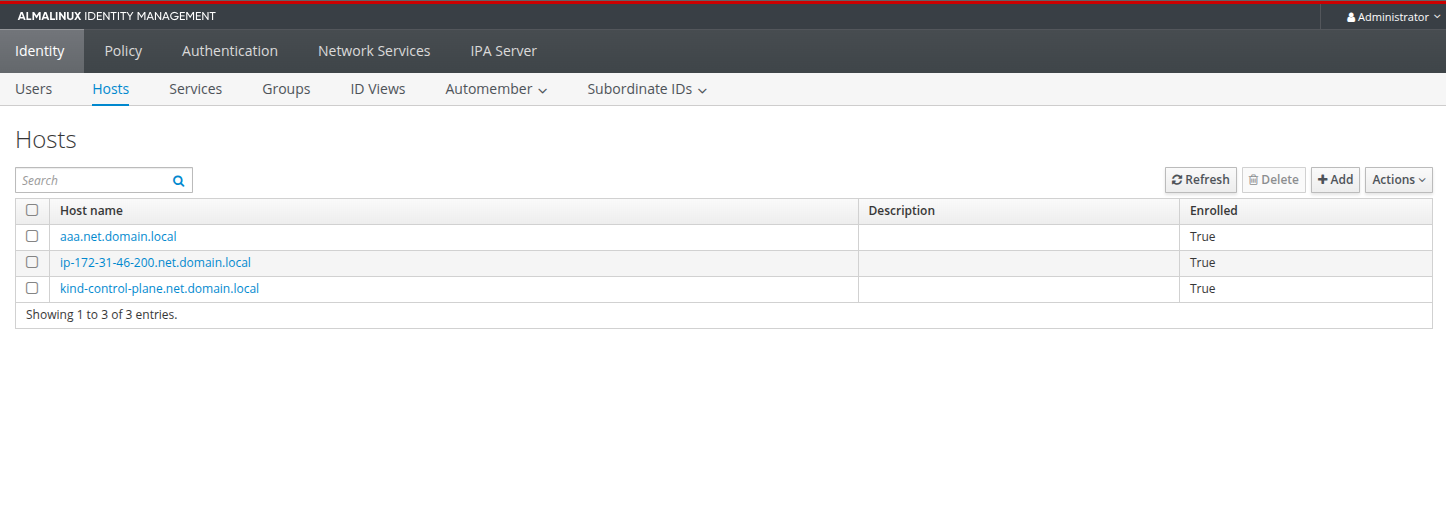The width and height of the screenshot is (1446, 517).
Task: Open the Users sub-tab
Action: (34, 89)
